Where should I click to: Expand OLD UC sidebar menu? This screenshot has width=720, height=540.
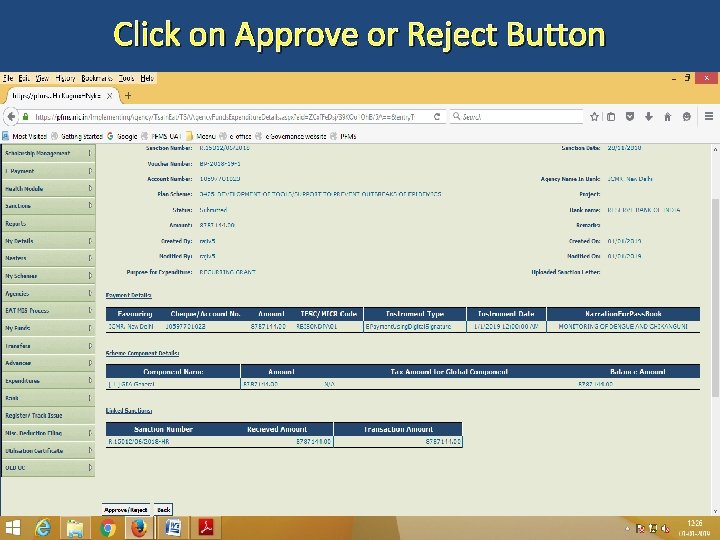coord(48,467)
